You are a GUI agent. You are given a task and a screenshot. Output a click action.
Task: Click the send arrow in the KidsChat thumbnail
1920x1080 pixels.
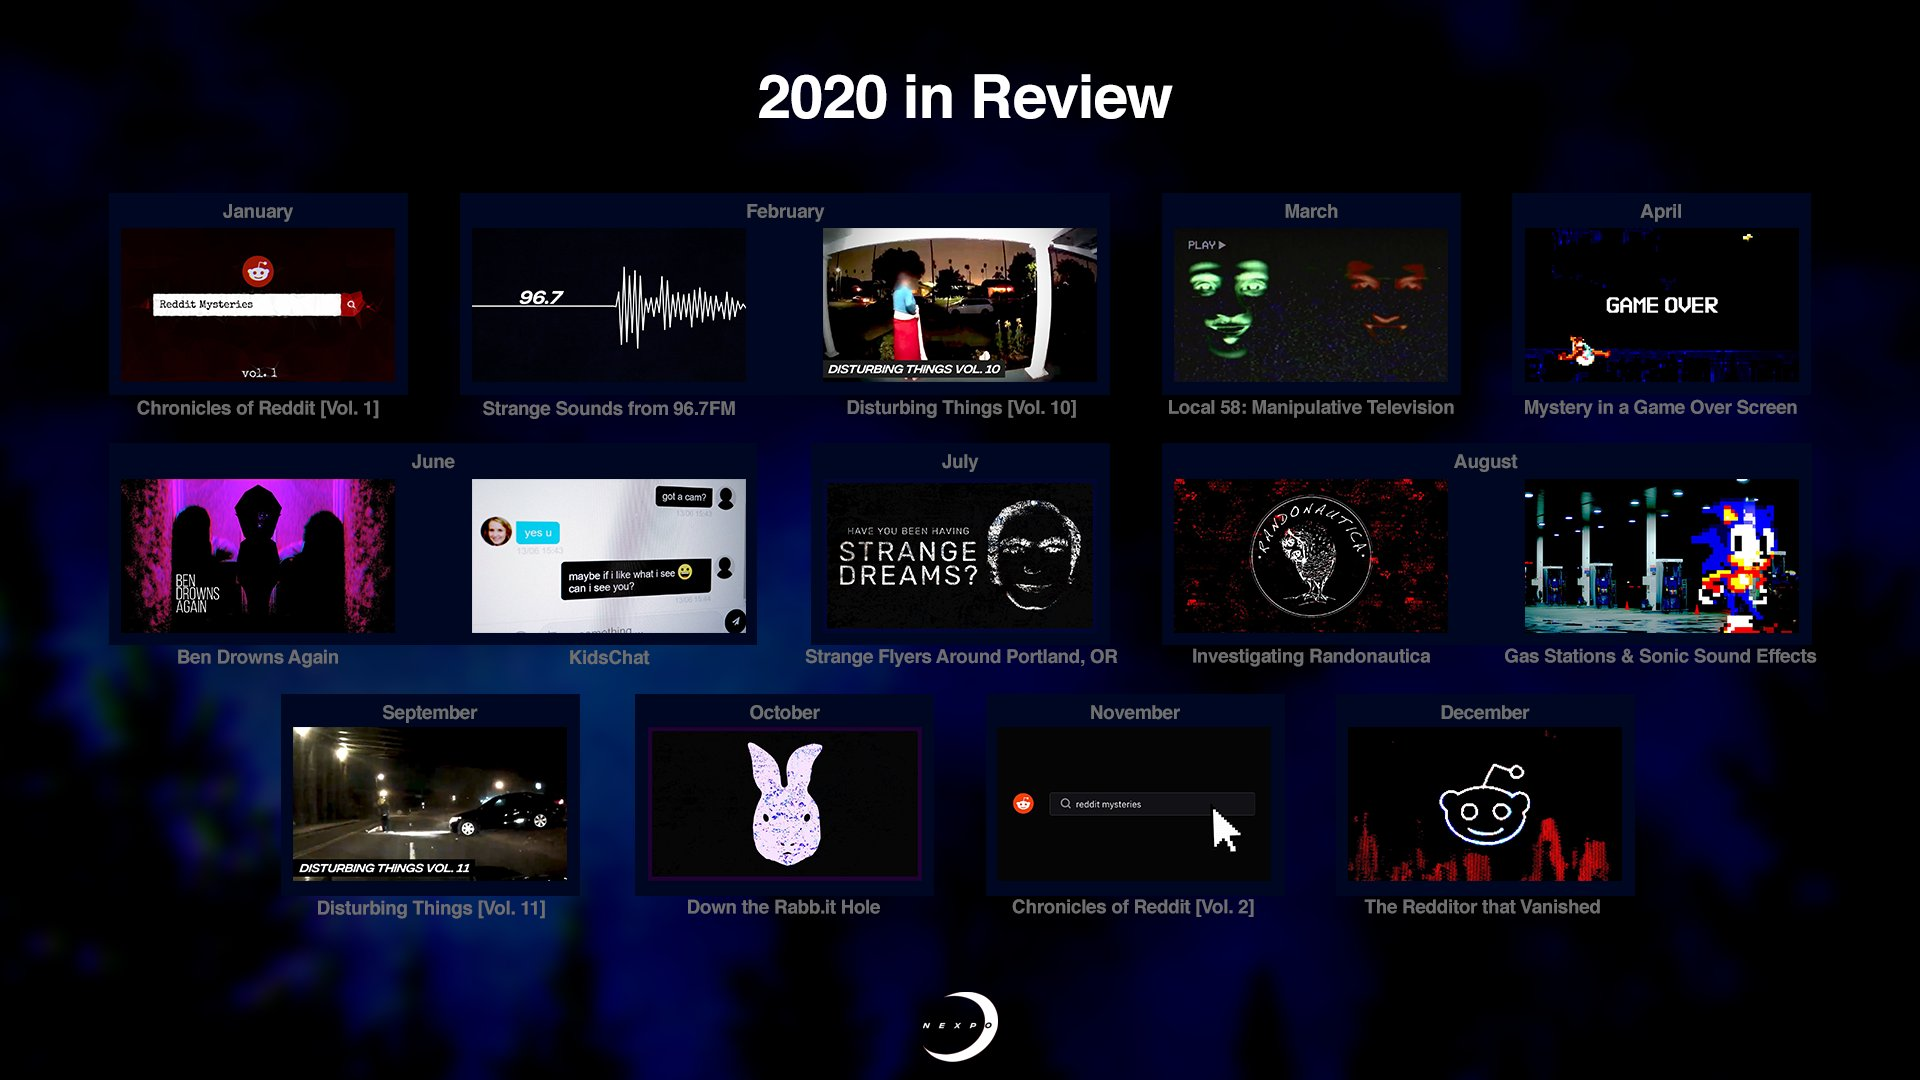click(735, 621)
